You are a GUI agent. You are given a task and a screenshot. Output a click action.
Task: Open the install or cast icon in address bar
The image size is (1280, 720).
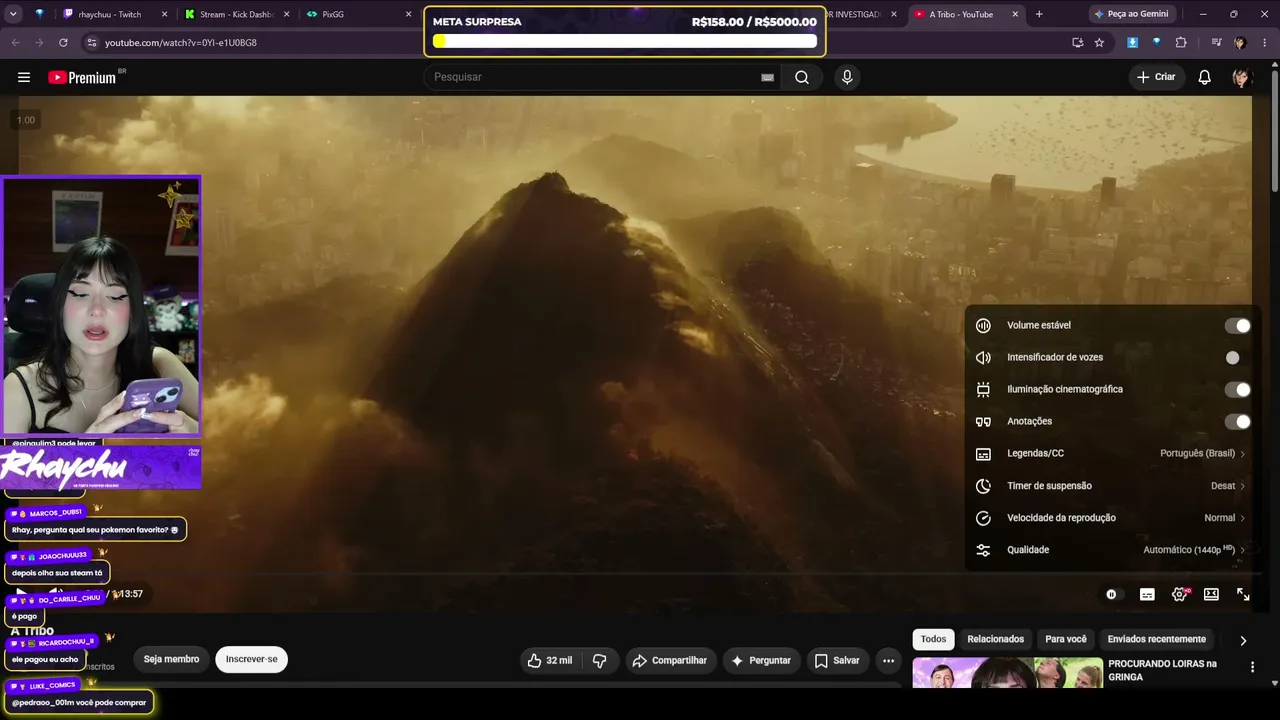coord(1077,43)
